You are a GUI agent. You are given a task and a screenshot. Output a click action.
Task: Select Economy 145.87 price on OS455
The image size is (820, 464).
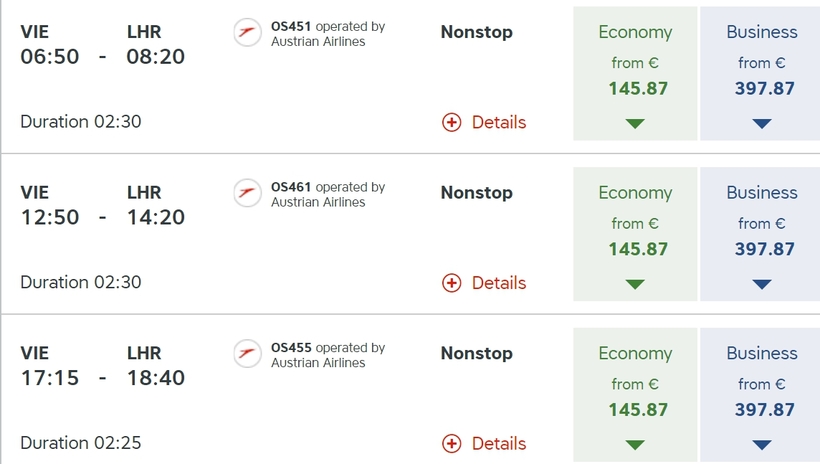click(x=638, y=410)
